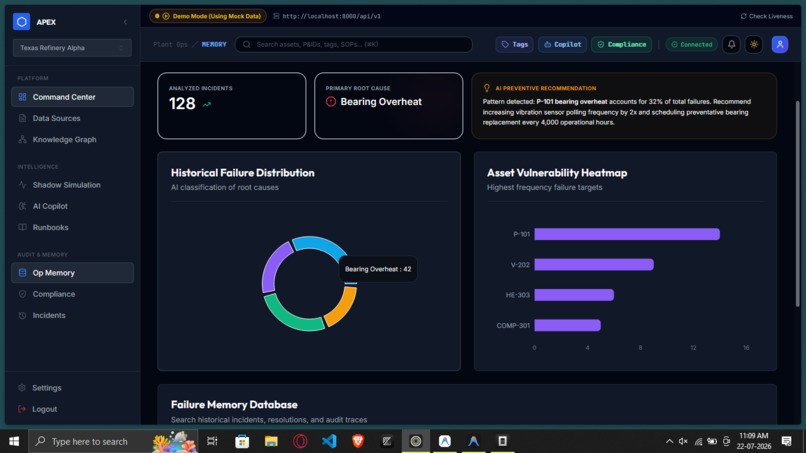This screenshot has height=453, width=806.
Task: Open the Incidents page
Action: (x=72, y=315)
